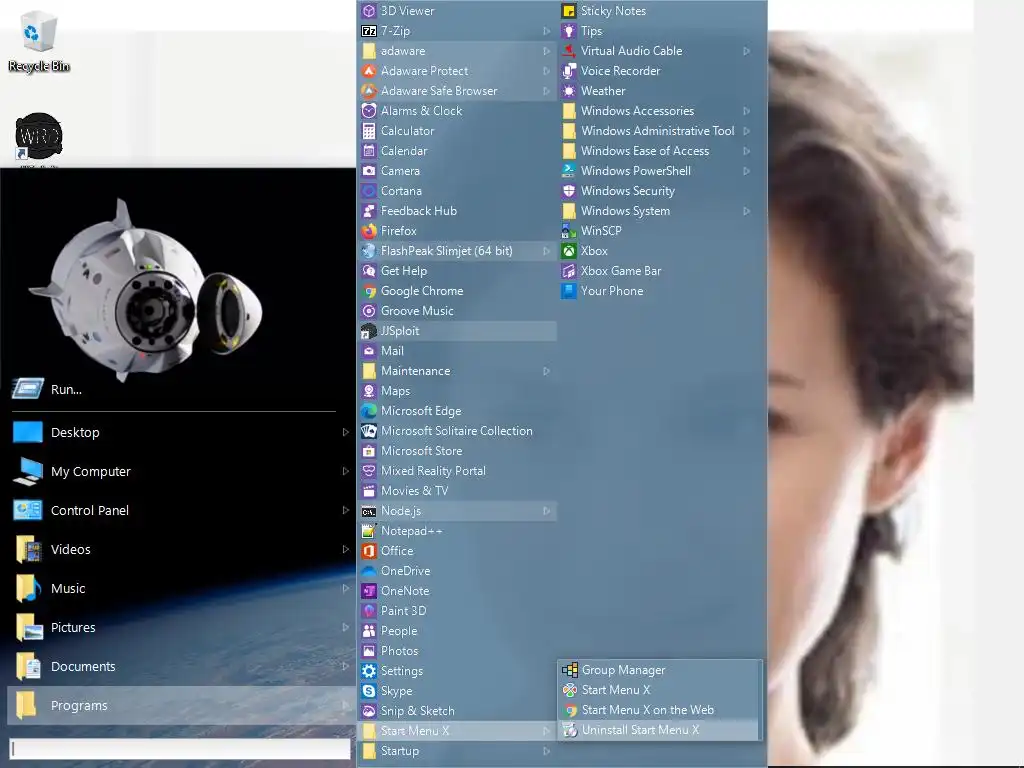
Task: Click the Group Manager icon
Action: point(569,670)
